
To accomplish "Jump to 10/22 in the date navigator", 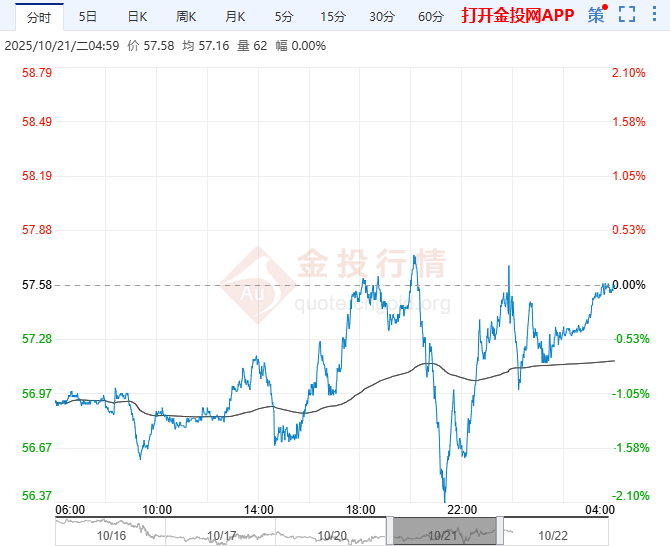I will pyautogui.click(x=553, y=535).
